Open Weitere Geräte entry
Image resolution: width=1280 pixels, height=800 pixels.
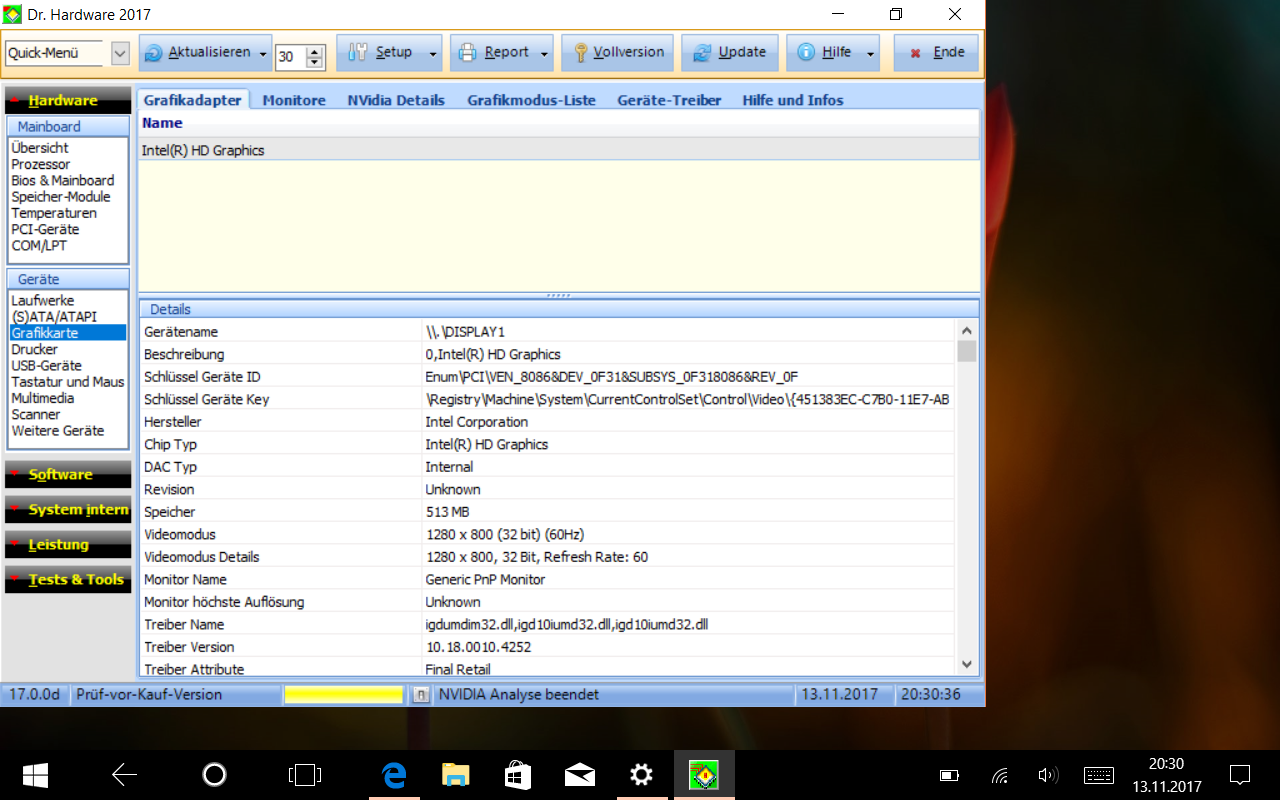coord(58,431)
